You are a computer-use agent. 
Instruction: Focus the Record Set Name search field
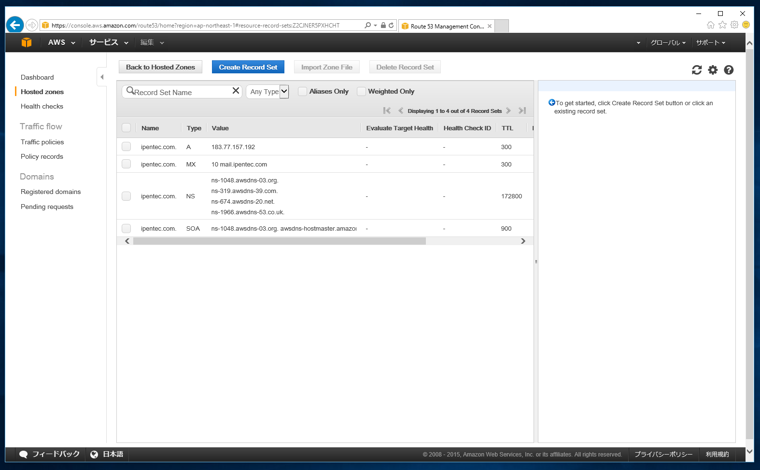click(x=182, y=92)
